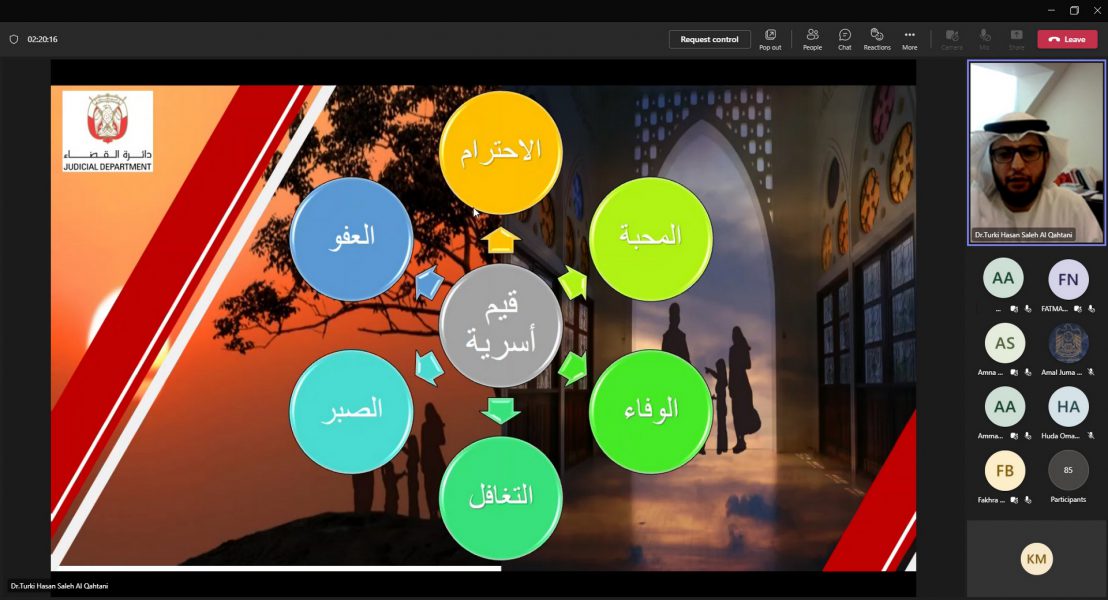Click the muted mic icon on Amal Juma's tile
Viewport: 1108px width, 600px height.
[x=1090, y=371]
